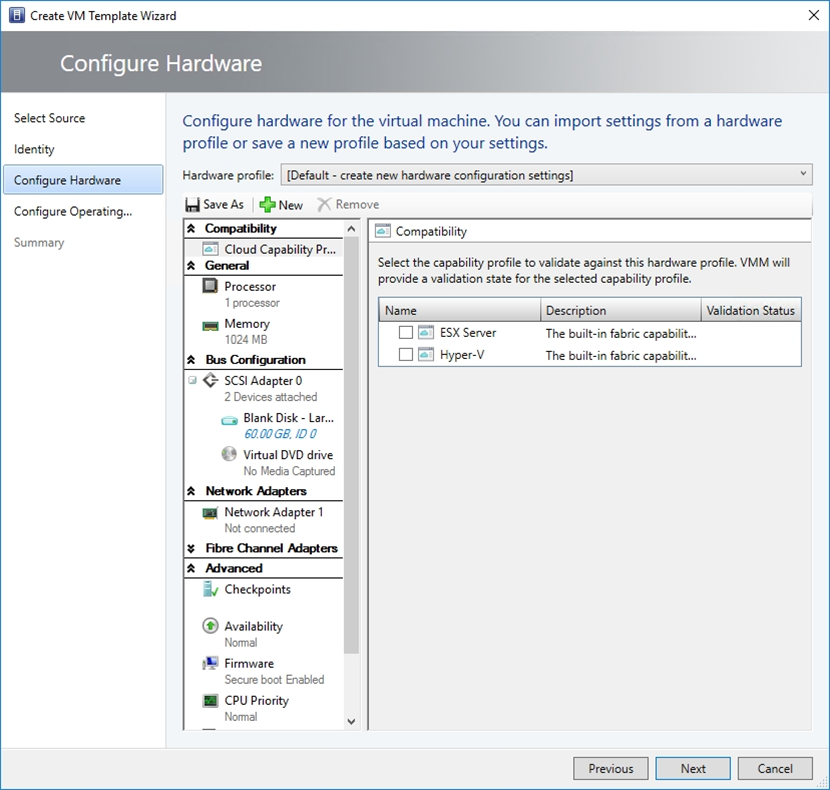Click the Availability green arrow icon
The image size is (830, 790).
click(x=210, y=627)
